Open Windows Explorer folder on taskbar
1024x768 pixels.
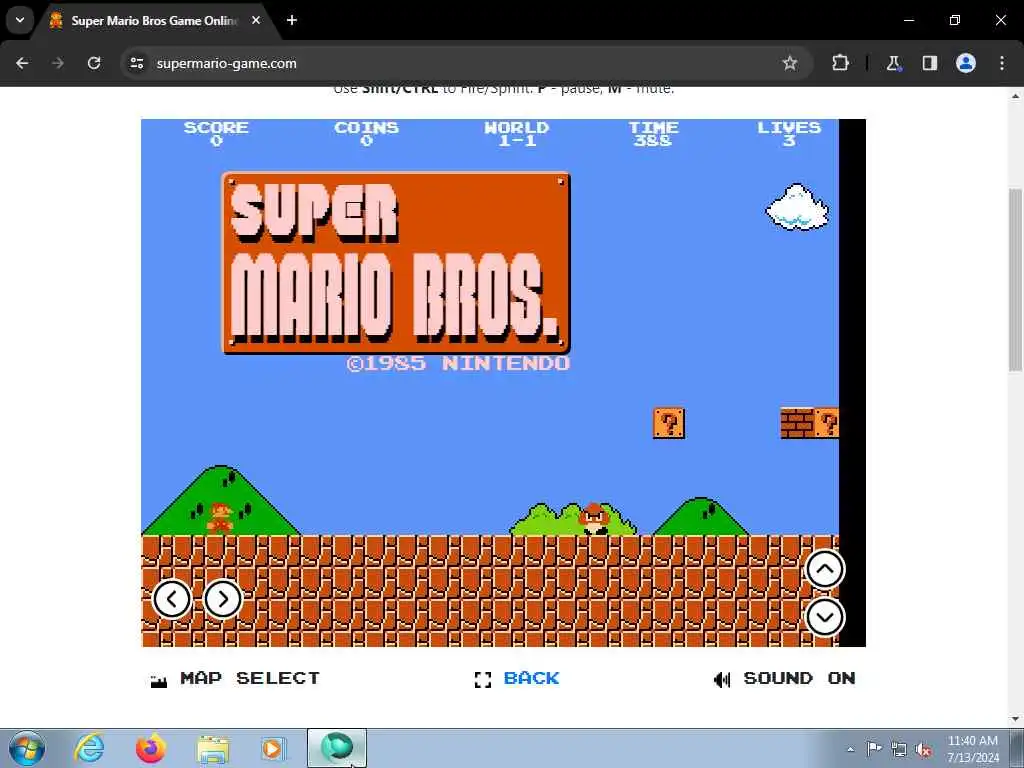coord(213,748)
